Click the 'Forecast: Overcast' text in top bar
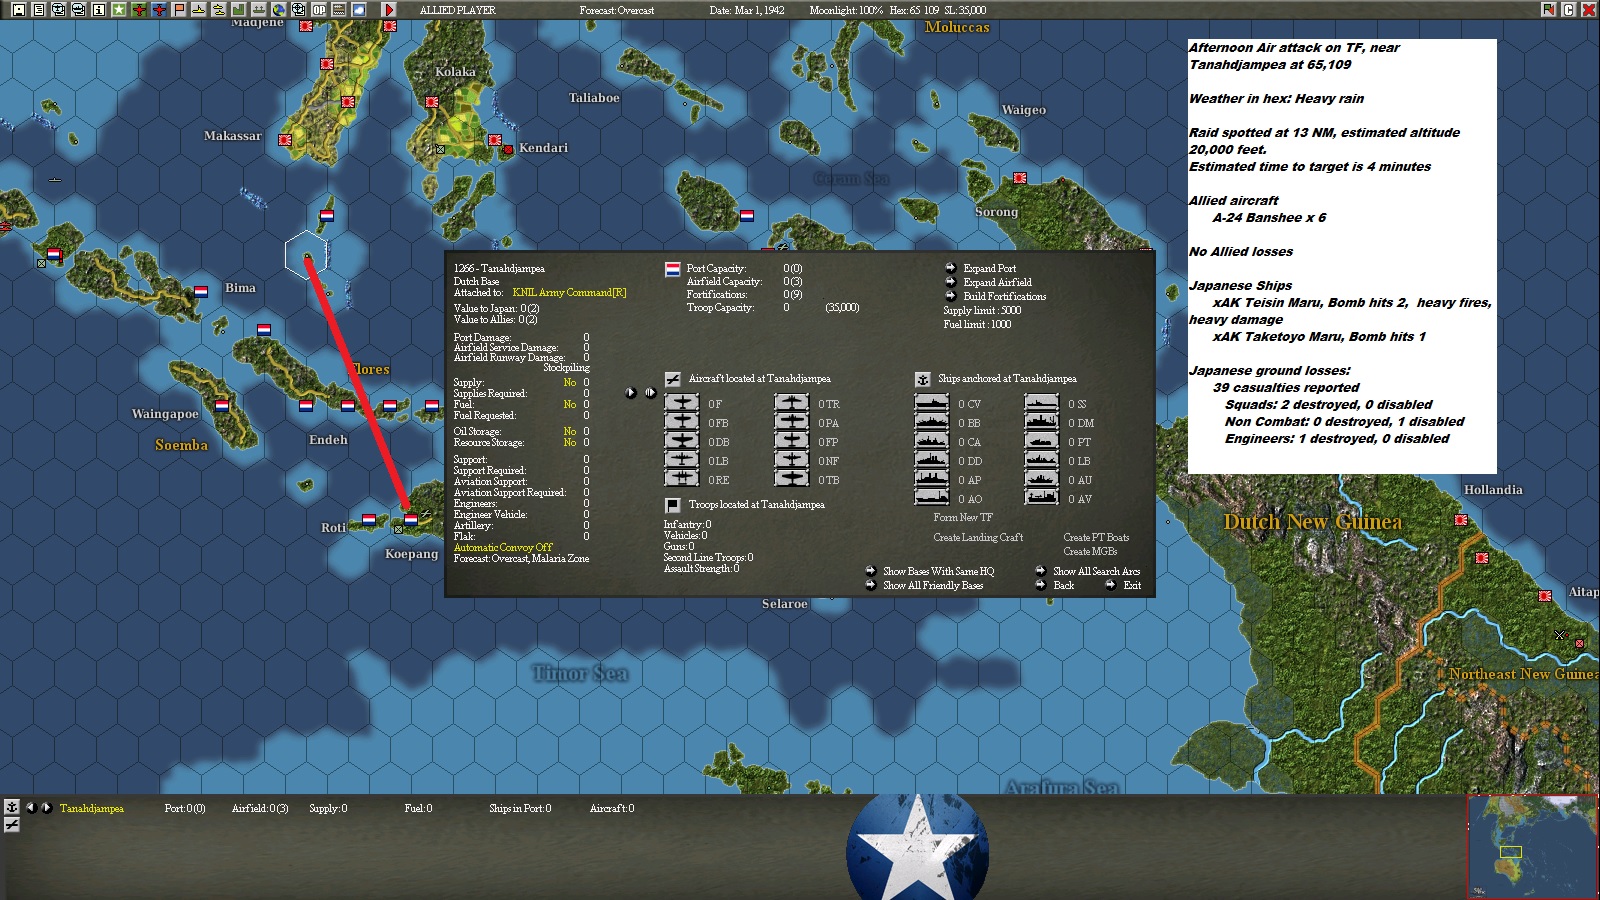1600x900 pixels. [617, 10]
